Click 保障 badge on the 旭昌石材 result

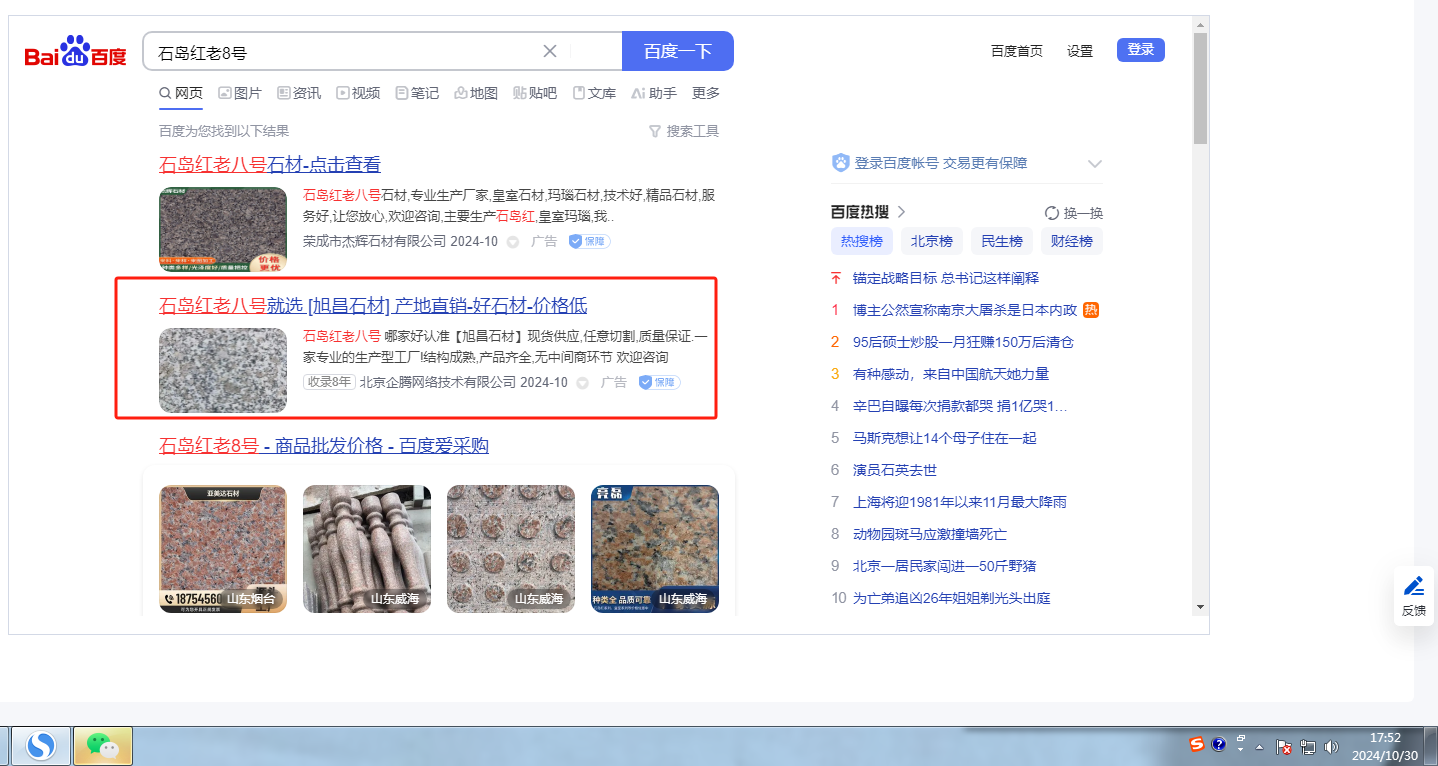(x=659, y=382)
